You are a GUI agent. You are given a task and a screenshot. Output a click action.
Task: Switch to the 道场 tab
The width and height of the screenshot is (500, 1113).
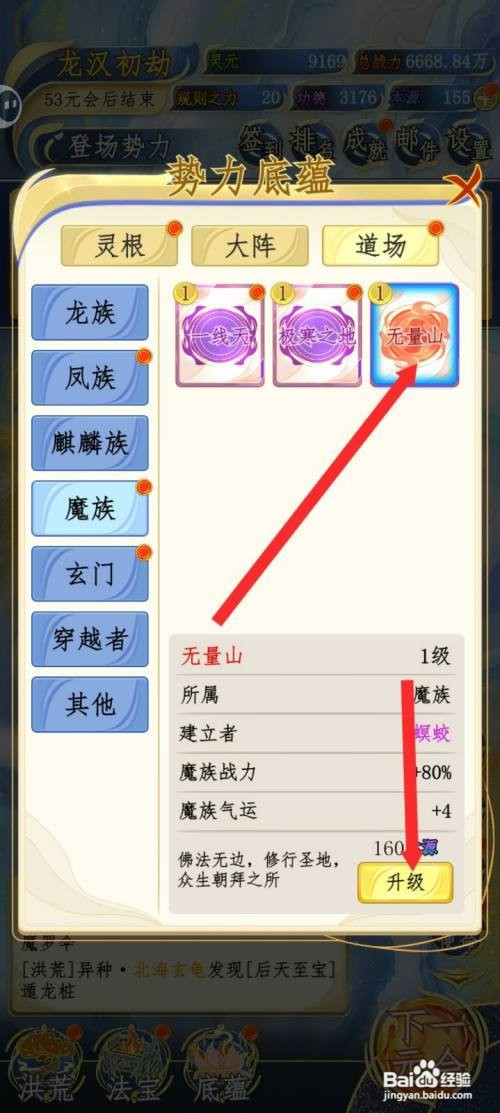(x=381, y=246)
